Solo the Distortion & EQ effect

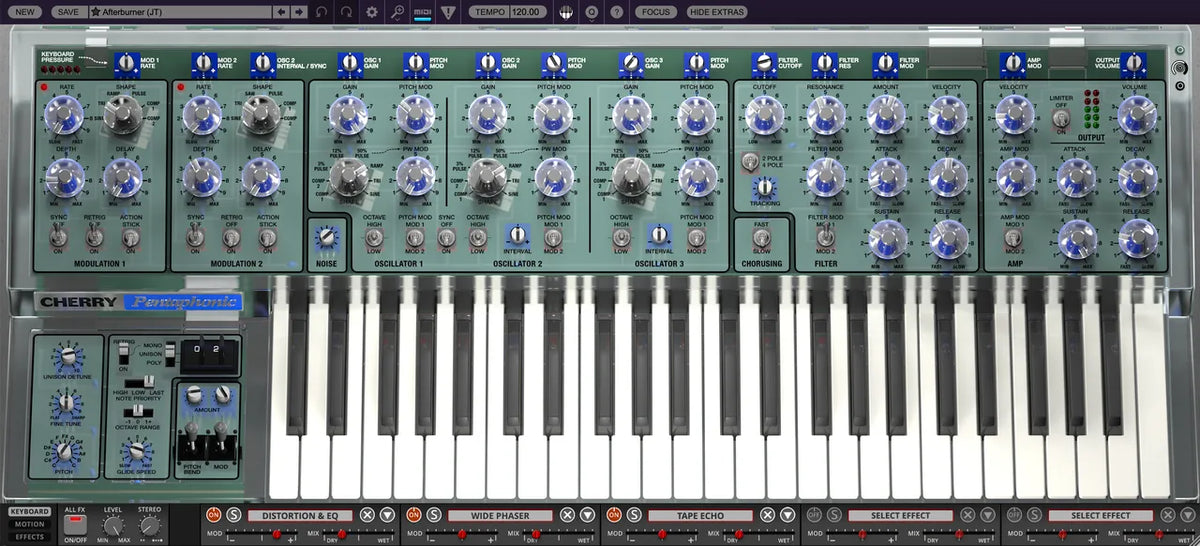(x=234, y=515)
